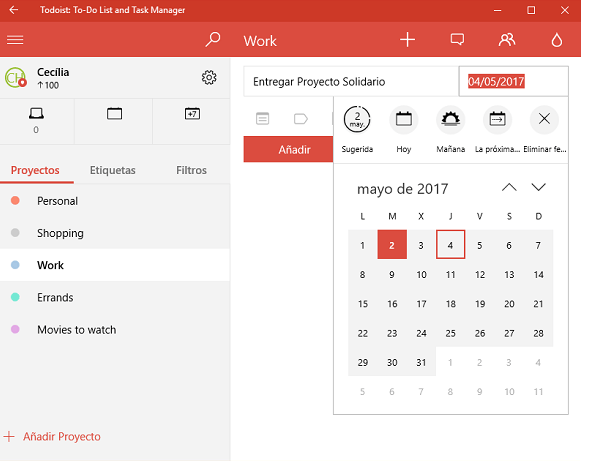Select day 26 in the calendar
This screenshot has height=462, width=600.
point(480,333)
